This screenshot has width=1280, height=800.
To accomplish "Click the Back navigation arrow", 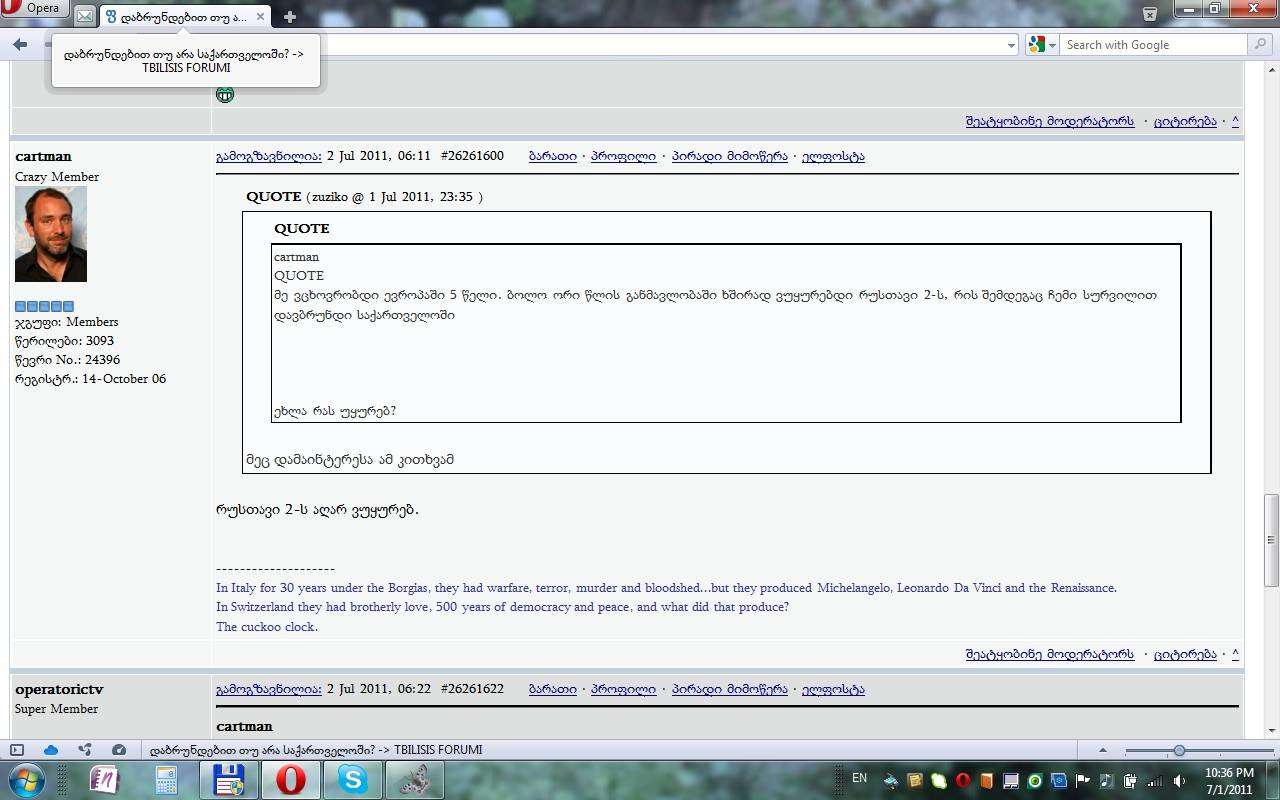I will (x=20, y=45).
